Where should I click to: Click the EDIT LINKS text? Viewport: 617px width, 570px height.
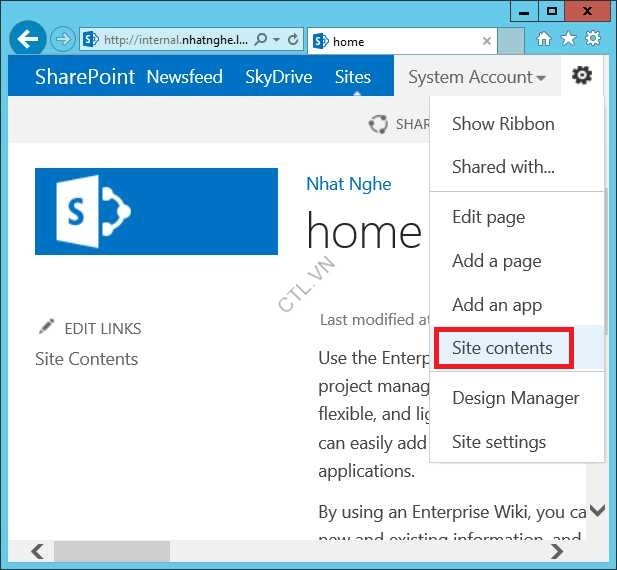(x=103, y=328)
